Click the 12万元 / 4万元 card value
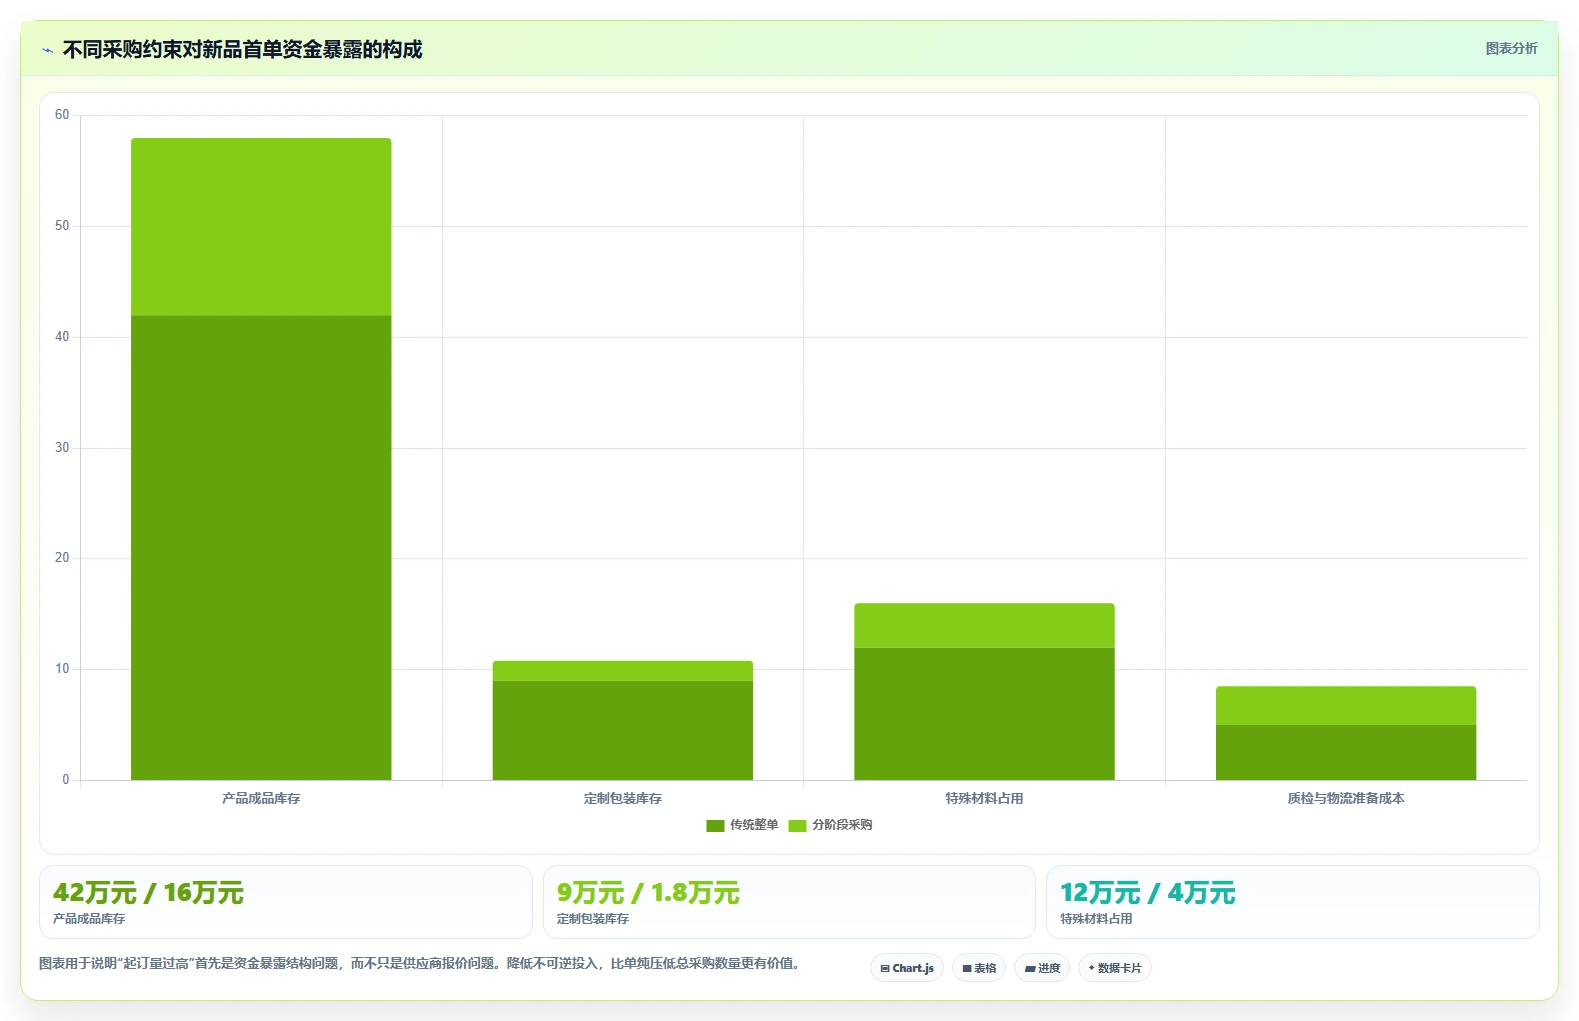The height and width of the screenshot is (1021, 1579). (x=1148, y=893)
